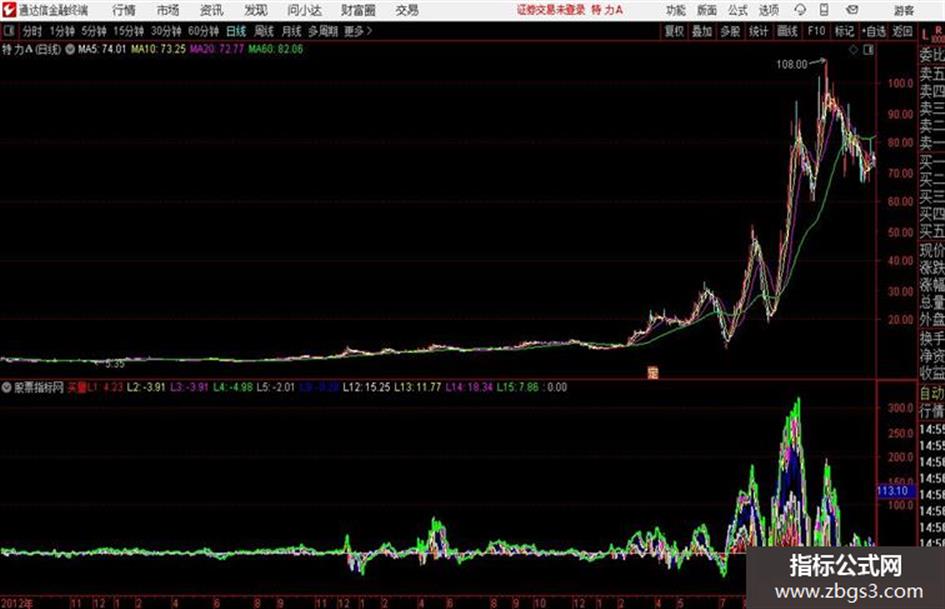Viewport: 945px width, 609px height.
Task: Click the mobile phone icon
Action: coord(824,10)
